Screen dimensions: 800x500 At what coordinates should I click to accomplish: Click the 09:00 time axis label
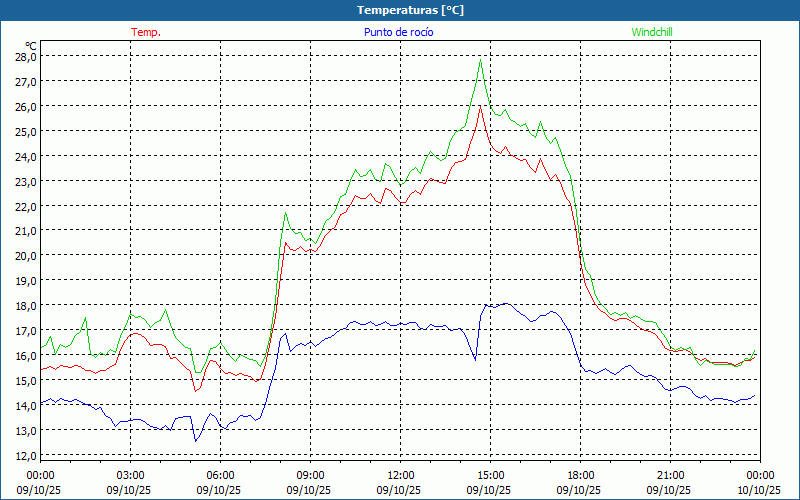[310, 475]
